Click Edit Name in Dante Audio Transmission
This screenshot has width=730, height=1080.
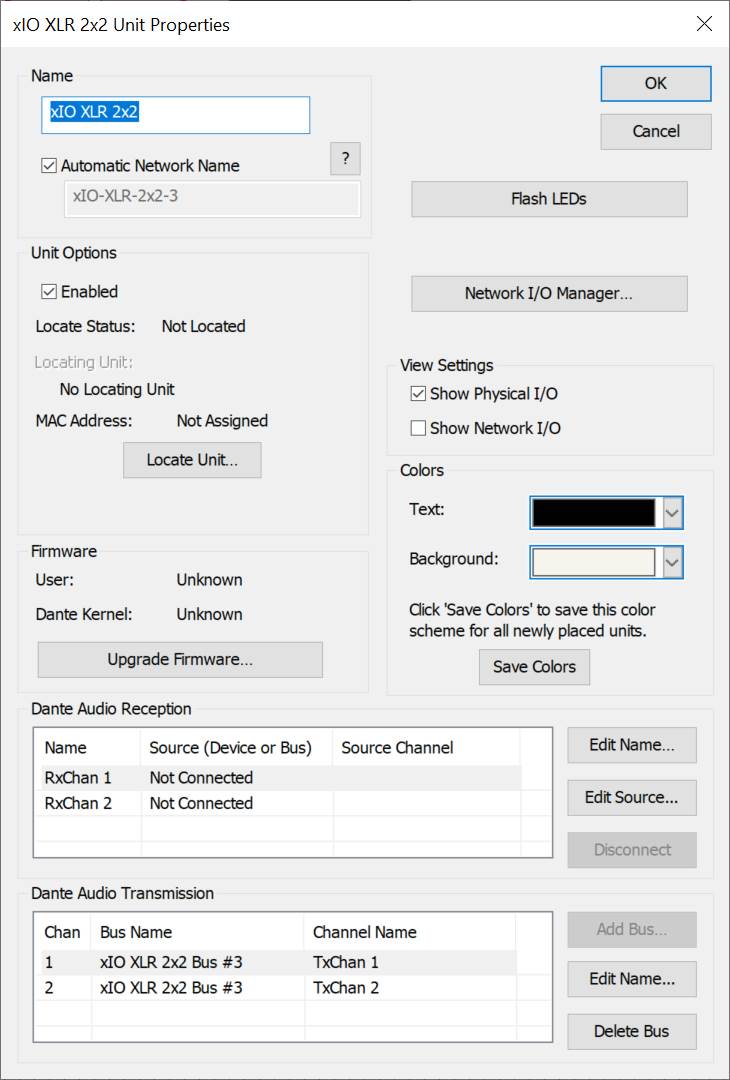point(632,979)
